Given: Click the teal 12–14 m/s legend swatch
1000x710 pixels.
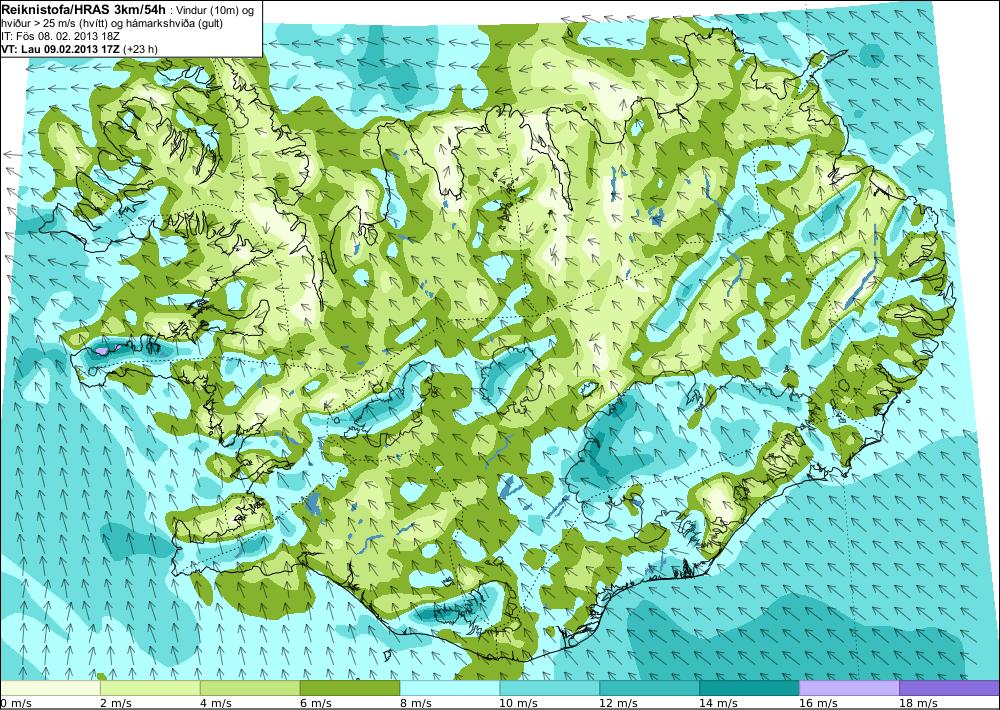Looking at the screenshot, I should coord(649,688).
